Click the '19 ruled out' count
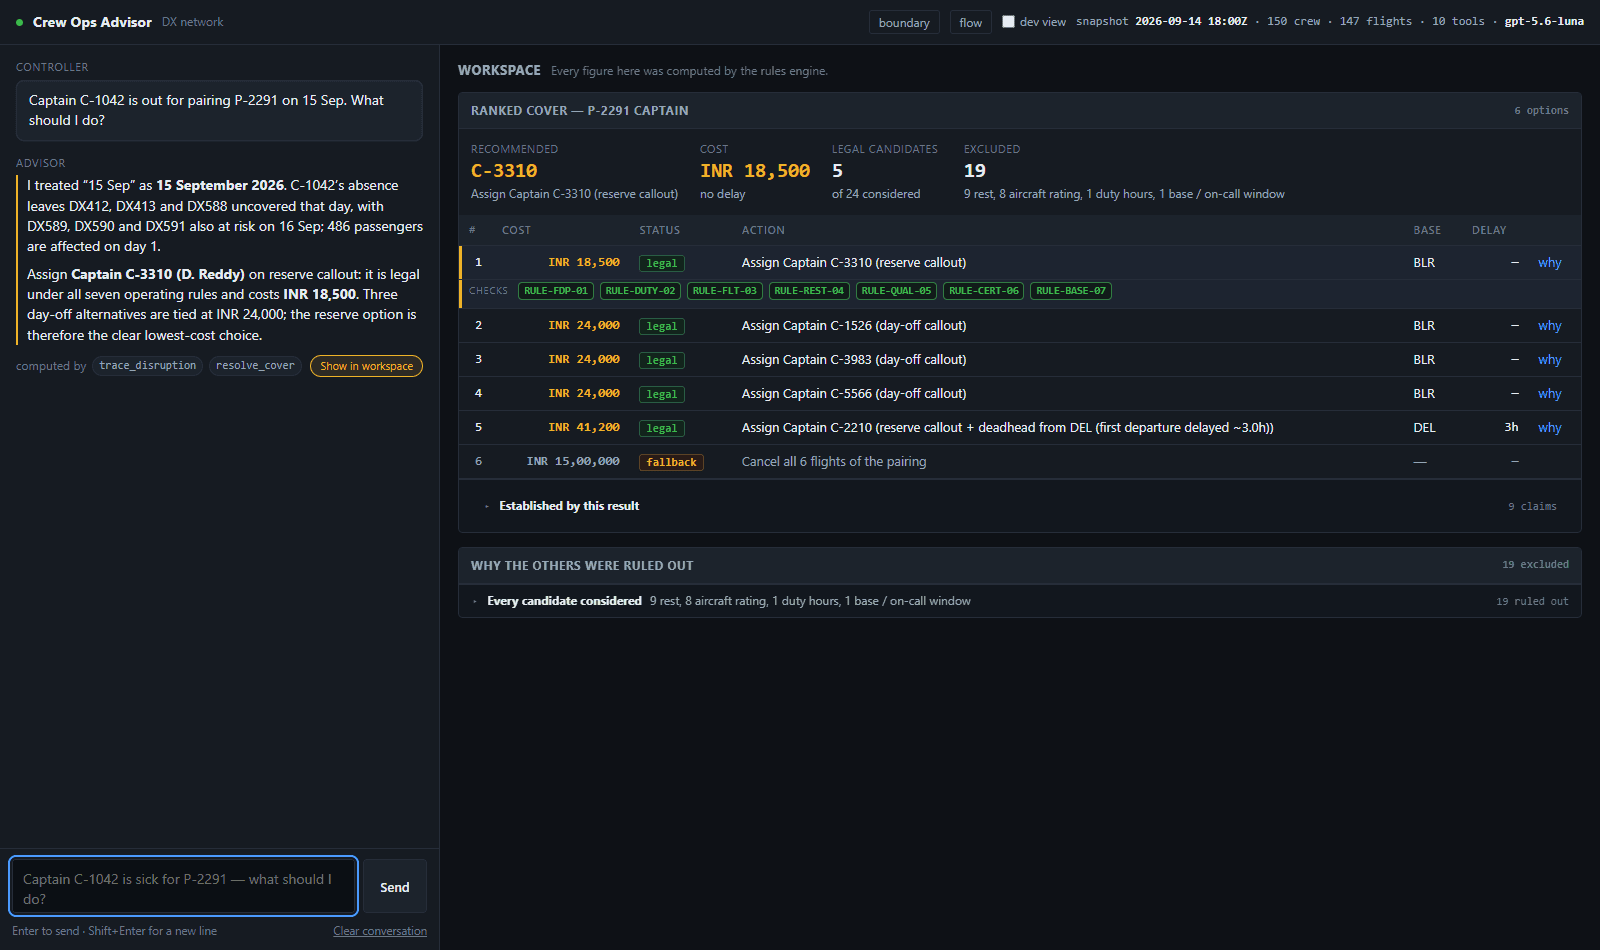This screenshot has height=950, width=1600. click(x=1532, y=602)
